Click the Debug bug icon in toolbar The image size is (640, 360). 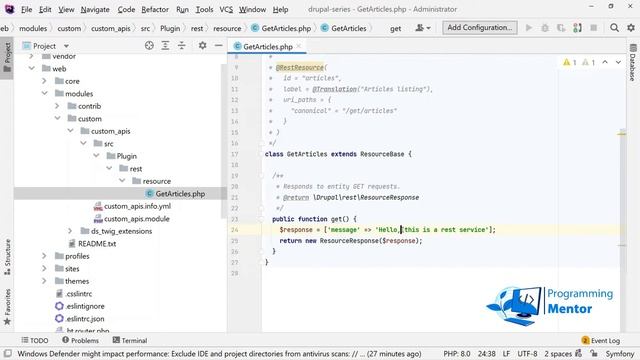click(x=545, y=28)
